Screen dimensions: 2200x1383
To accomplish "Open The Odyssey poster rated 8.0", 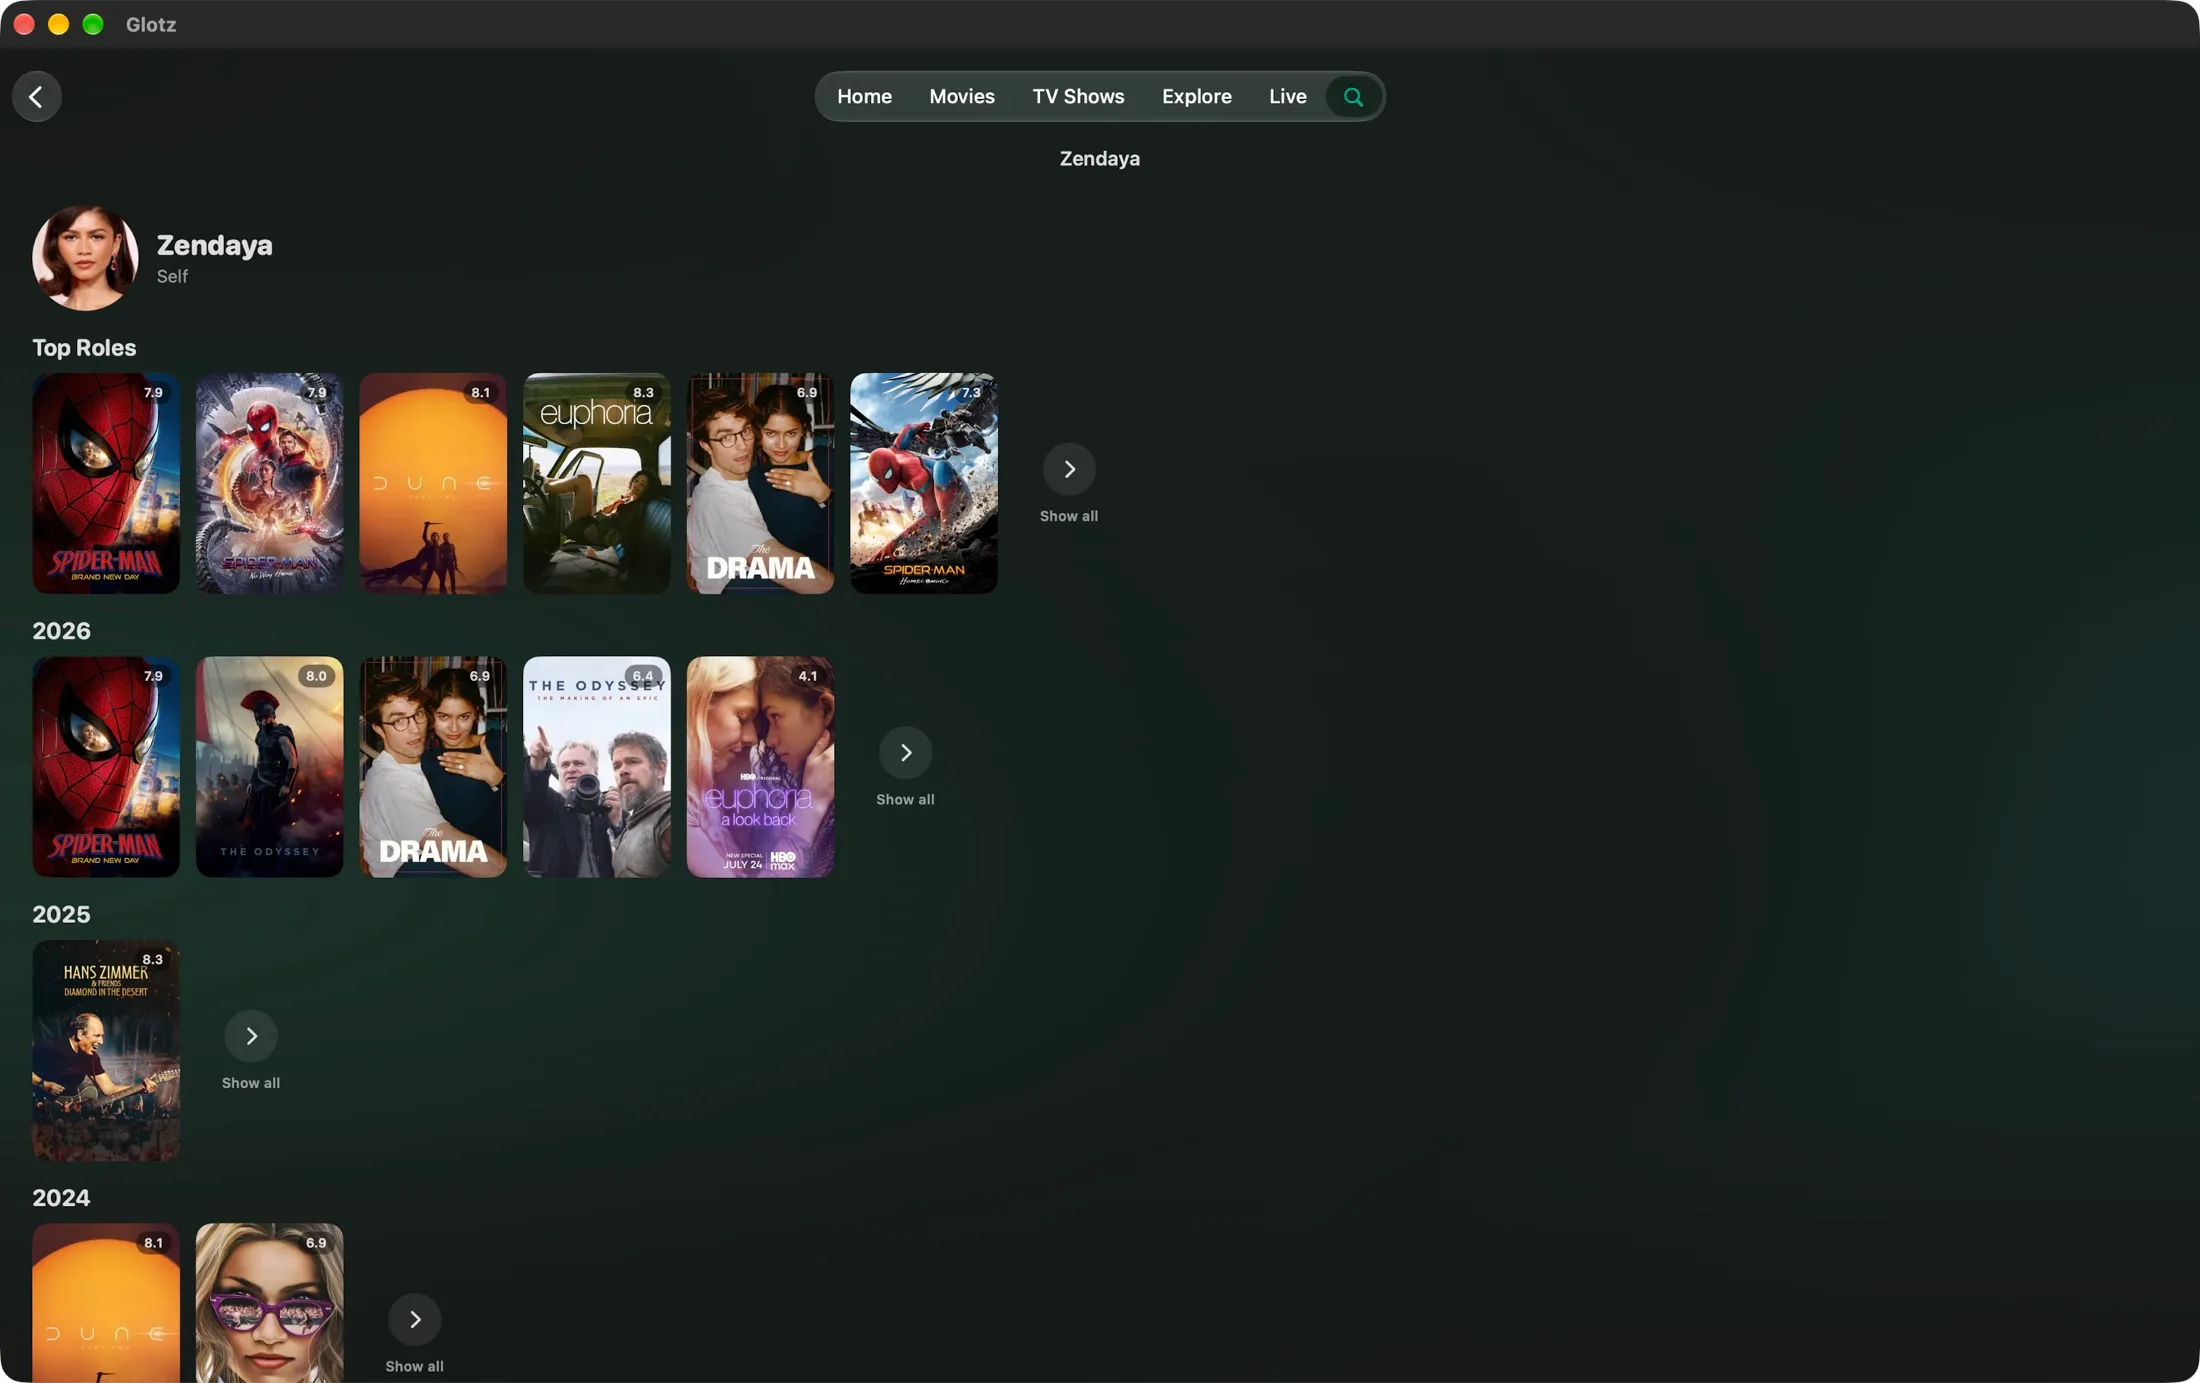I will (270, 767).
